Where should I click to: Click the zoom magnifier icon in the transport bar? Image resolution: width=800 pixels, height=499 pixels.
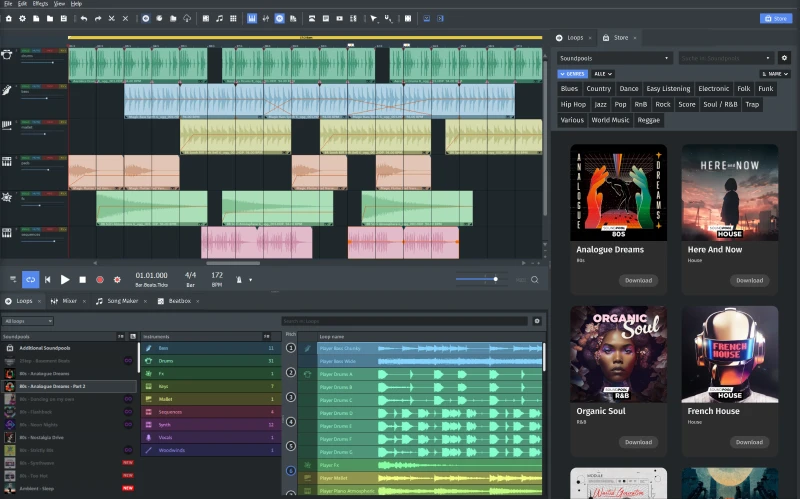coord(535,280)
